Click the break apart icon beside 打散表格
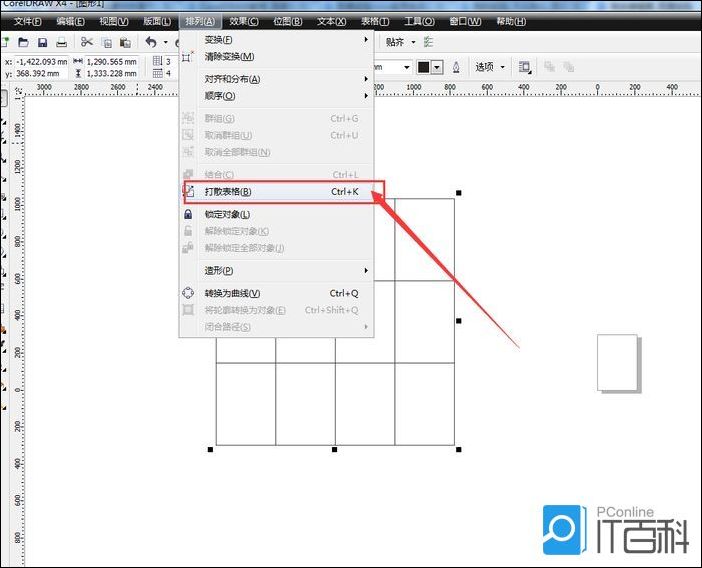 tap(189, 192)
